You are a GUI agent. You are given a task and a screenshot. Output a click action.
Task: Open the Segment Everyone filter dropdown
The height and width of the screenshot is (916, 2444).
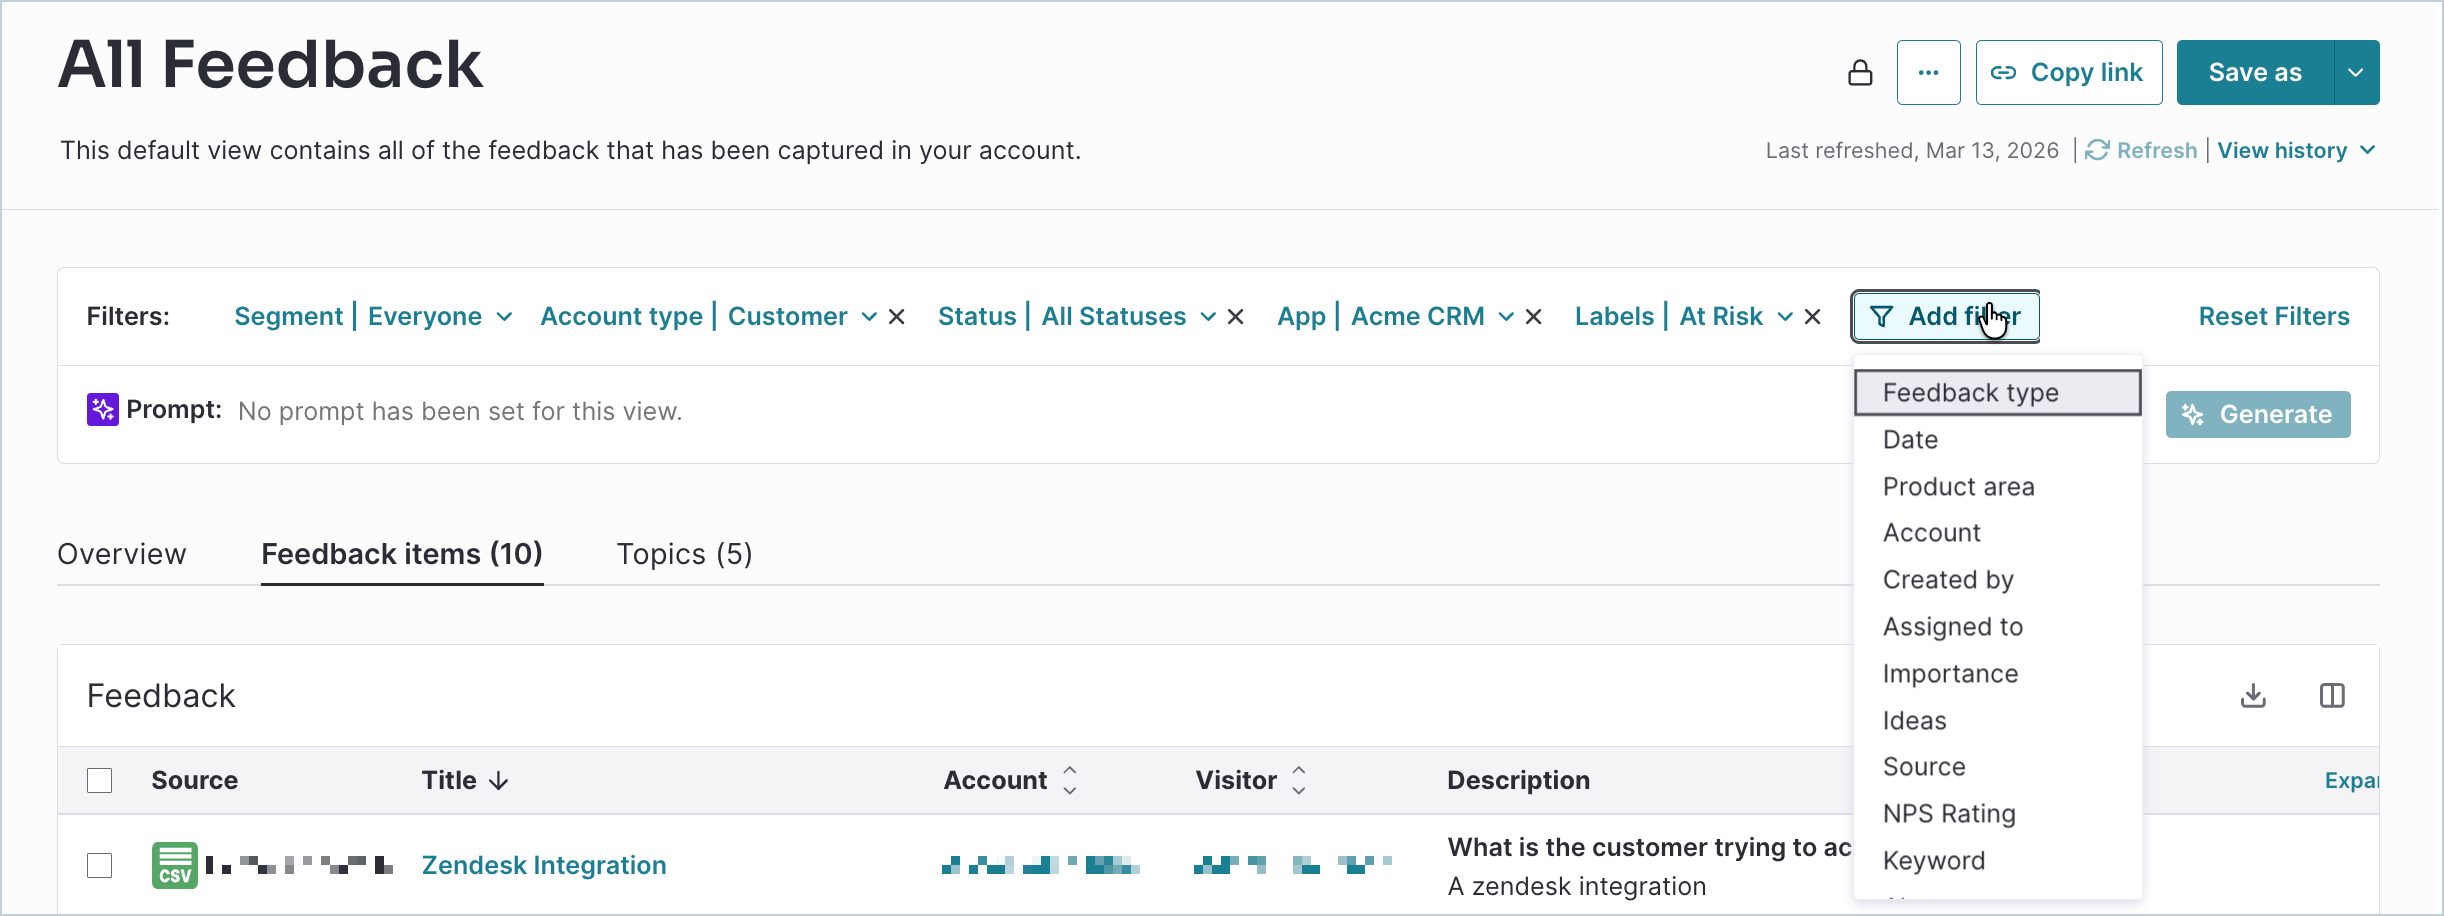point(373,317)
